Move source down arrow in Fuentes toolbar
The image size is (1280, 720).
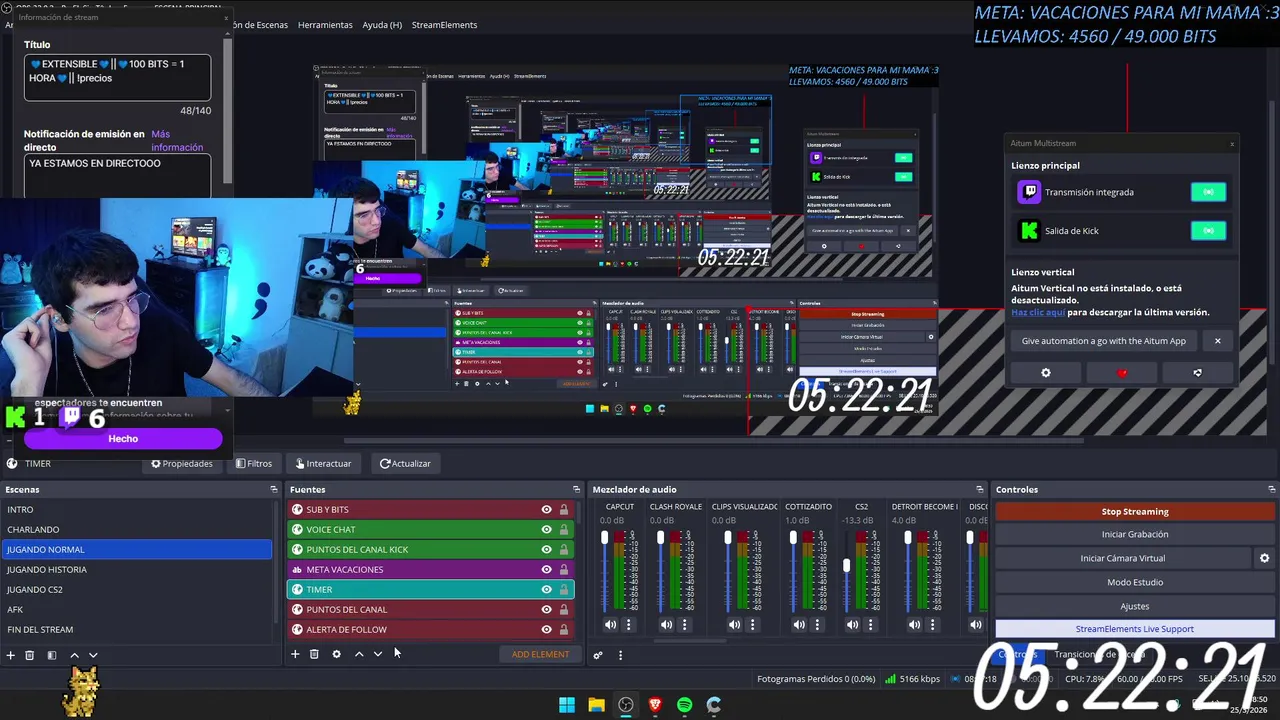pyautogui.click(x=378, y=654)
